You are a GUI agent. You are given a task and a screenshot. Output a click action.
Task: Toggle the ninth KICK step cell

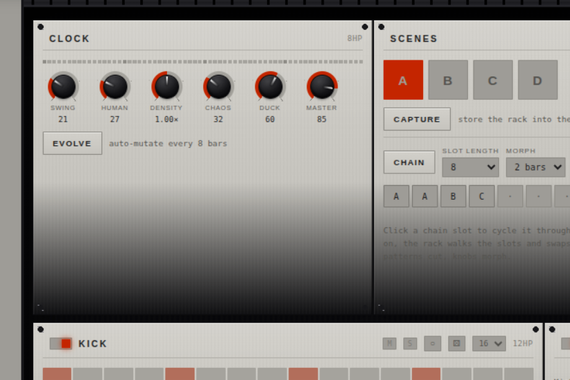303,374
